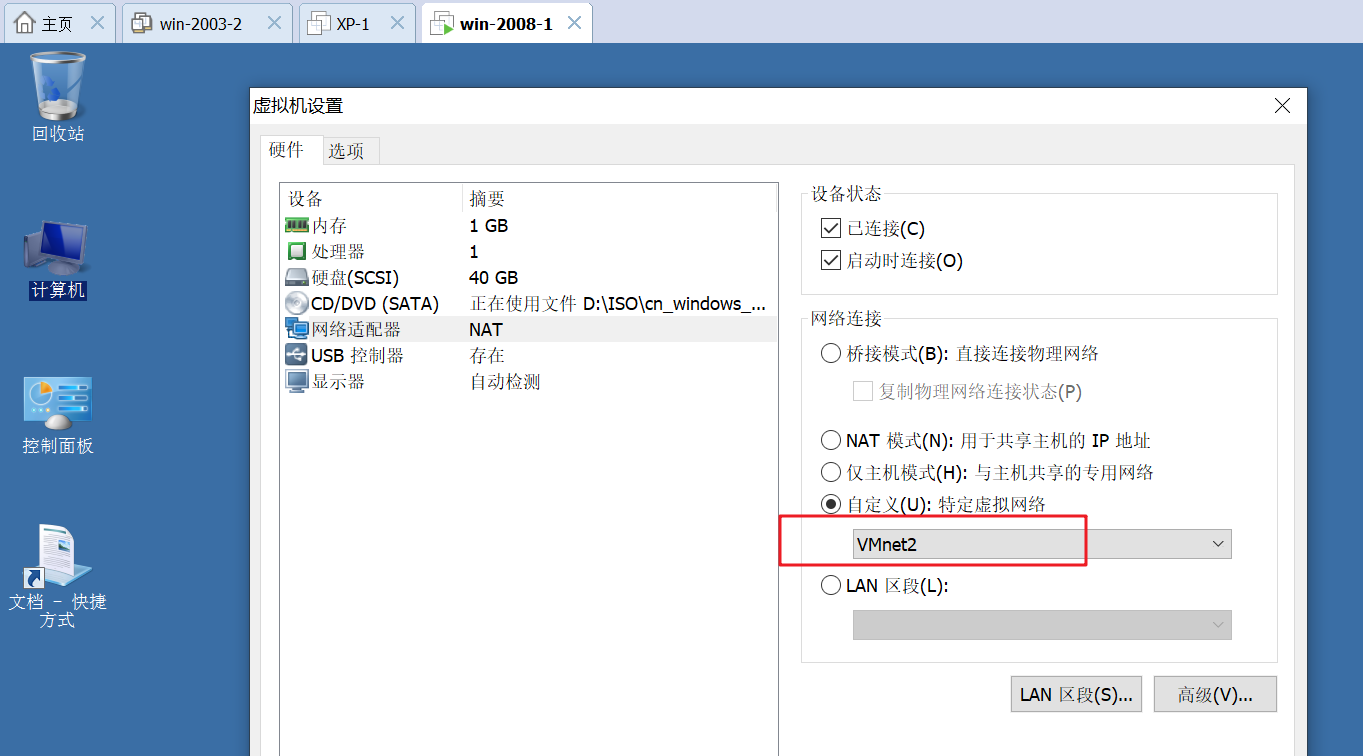Select the 文档 快捷方式 desktop icon
Image resolution: width=1363 pixels, height=756 pixels.
[x=58, y=576]
